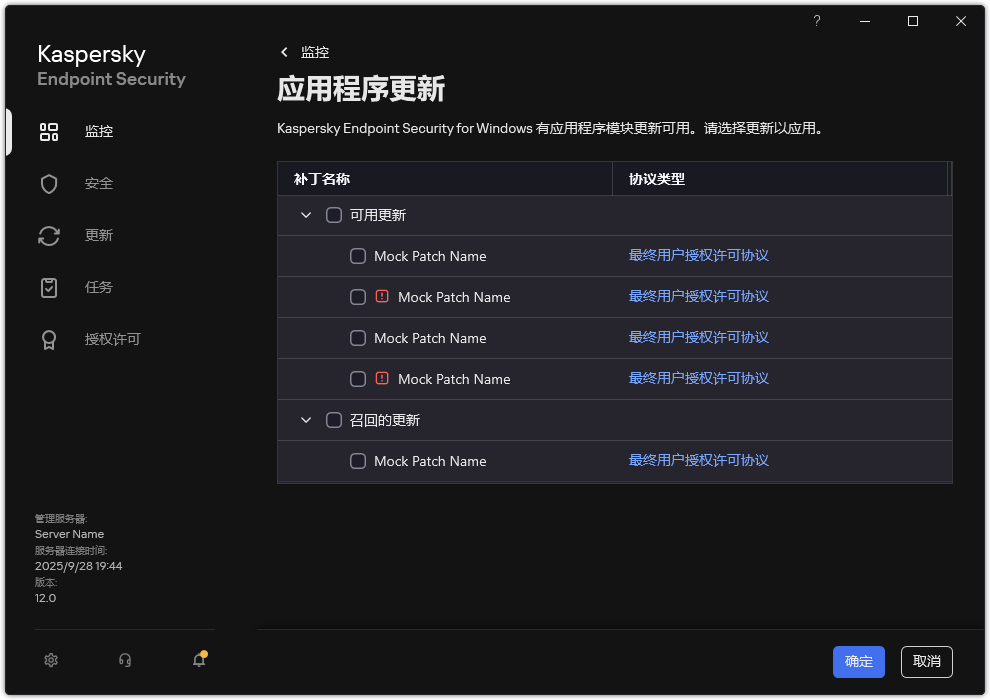Collapse the 召回的更新 group
The image size is (990, 700).
pos(305,419)
